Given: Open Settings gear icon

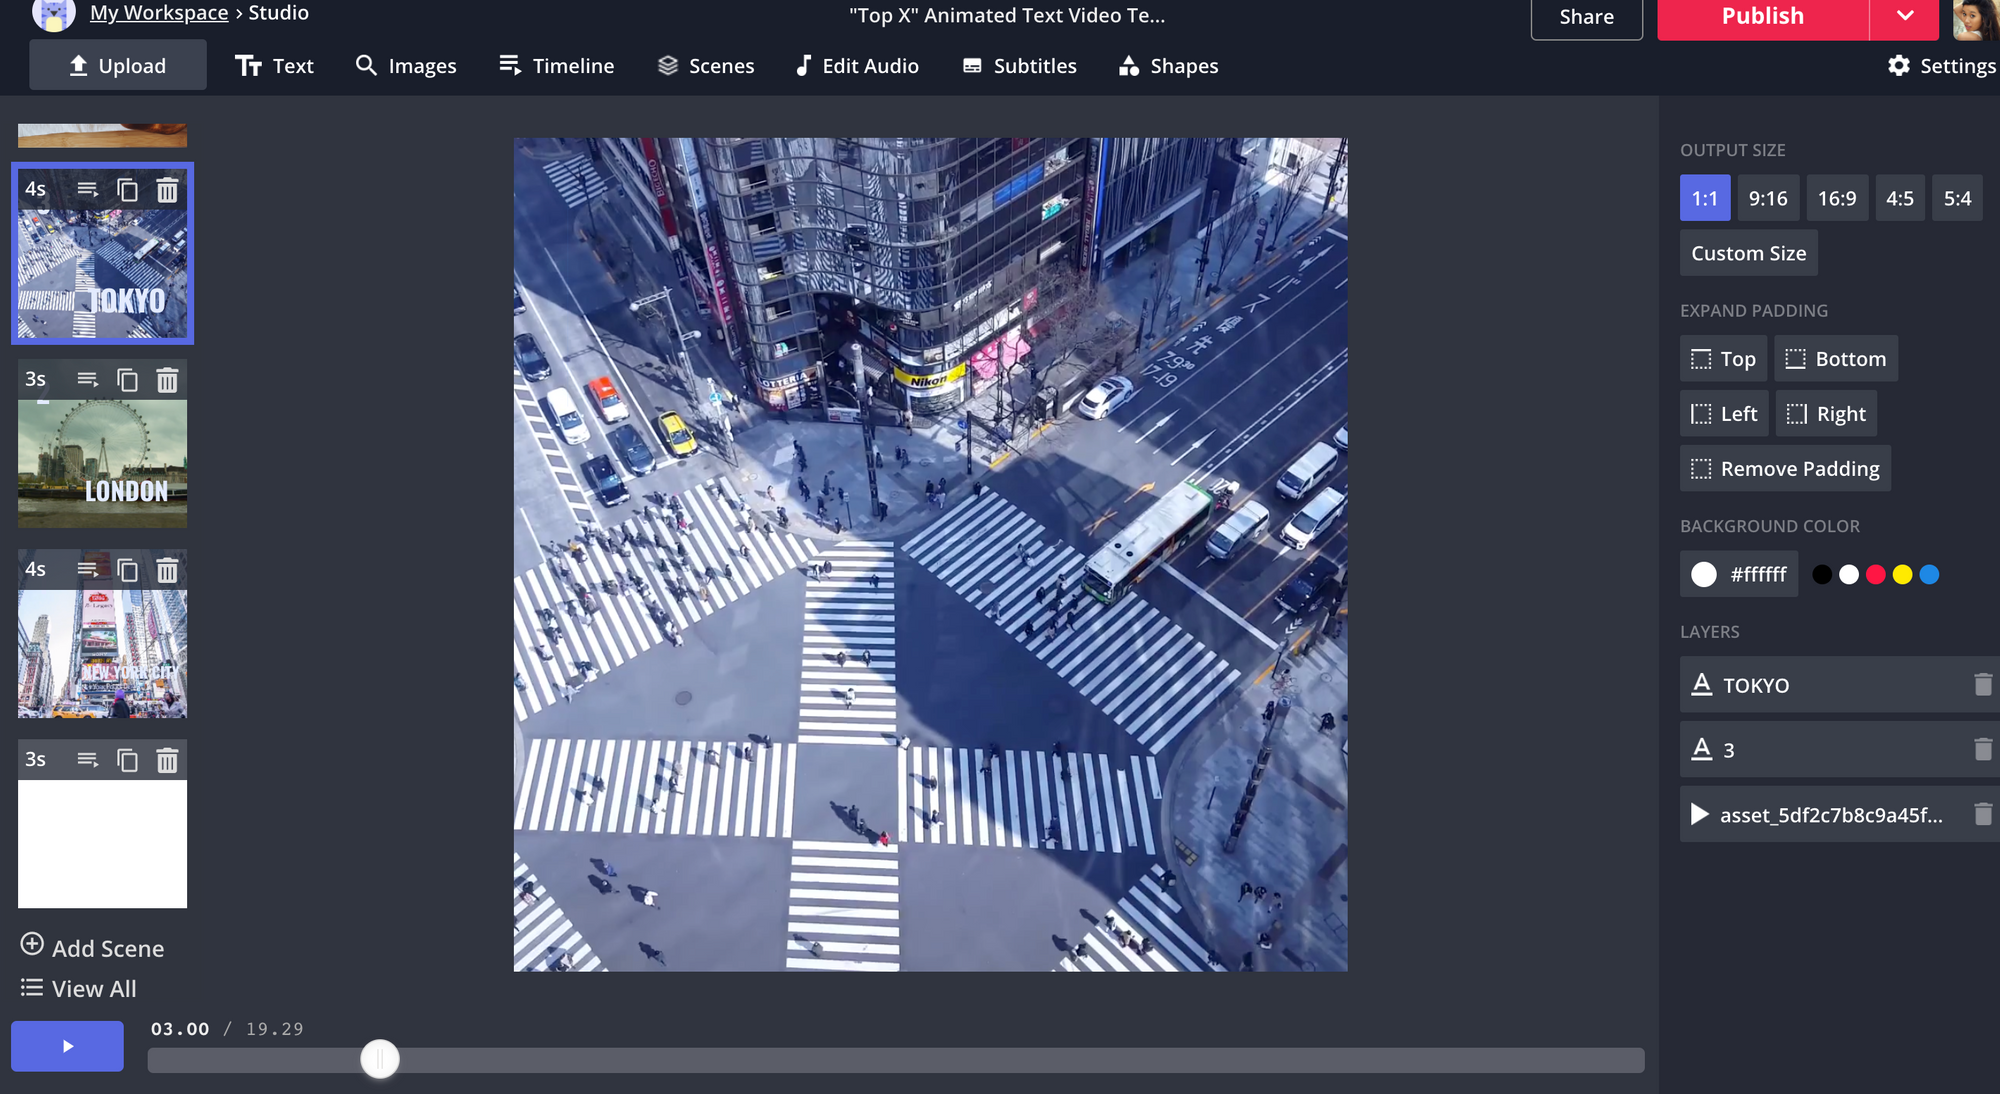Looking at the screenshot, I should click(1898, 66).
